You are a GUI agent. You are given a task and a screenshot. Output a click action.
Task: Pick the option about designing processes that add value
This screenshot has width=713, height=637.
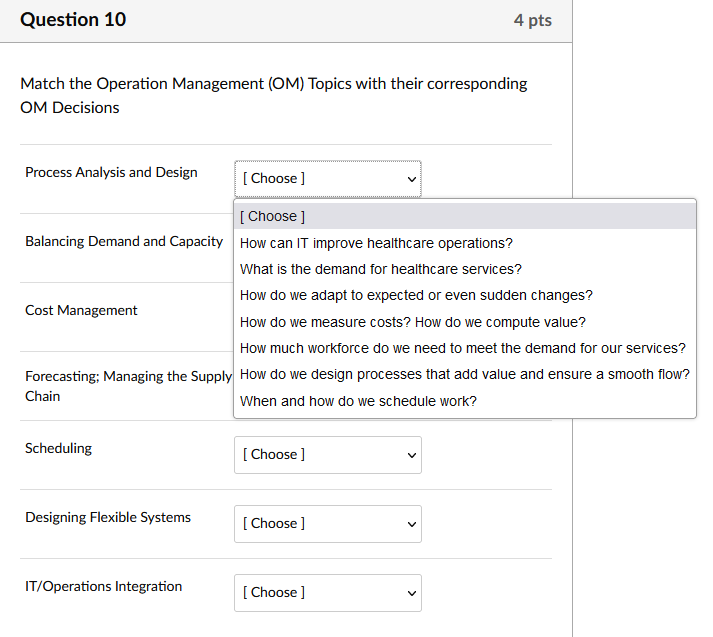click(x=465, y=374)
